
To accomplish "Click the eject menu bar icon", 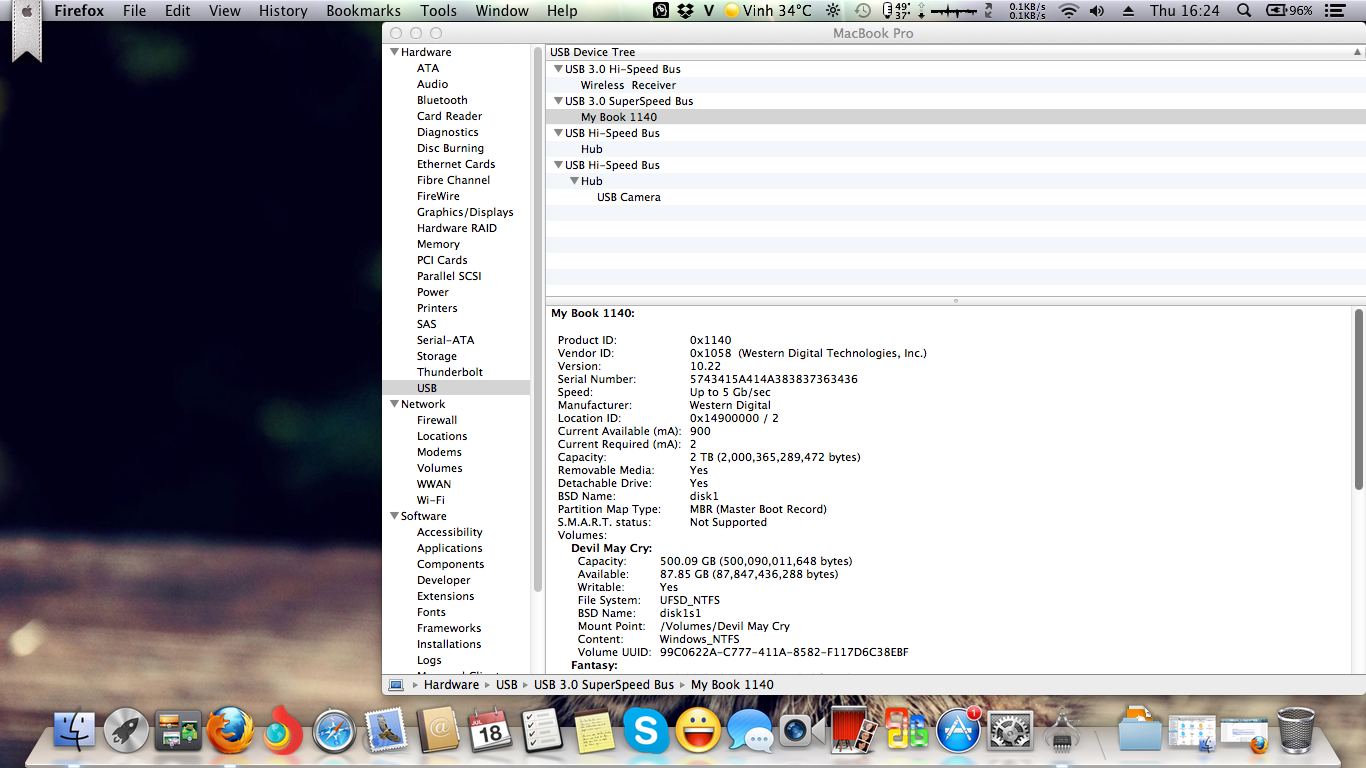I will (1129, 11).
